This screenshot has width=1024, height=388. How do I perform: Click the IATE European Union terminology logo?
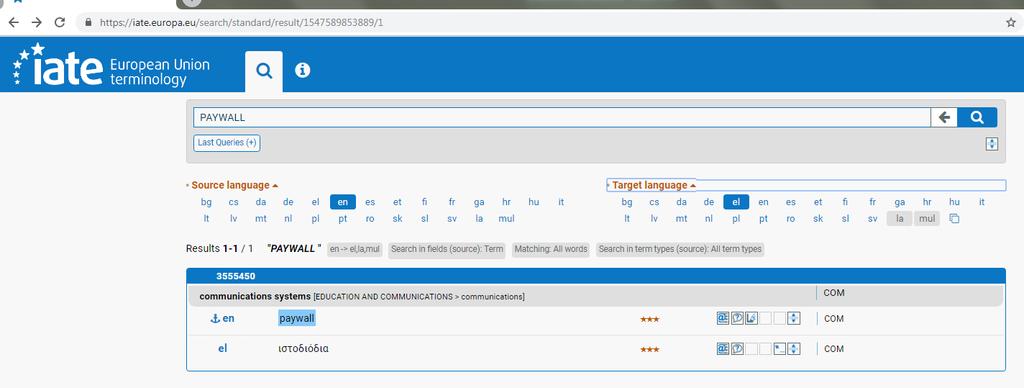[111, 66]
